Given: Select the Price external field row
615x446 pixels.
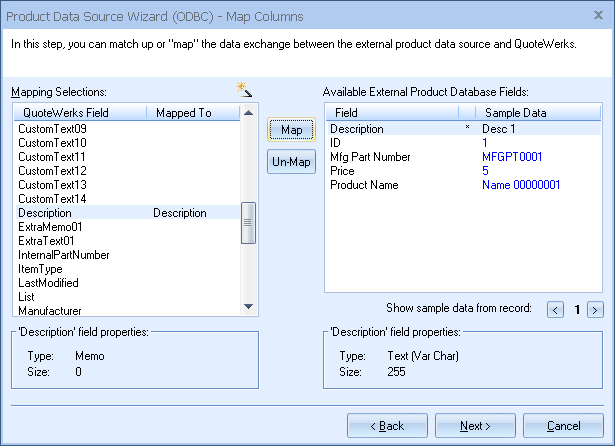Looking at the screenshot, I should [343, 171].
